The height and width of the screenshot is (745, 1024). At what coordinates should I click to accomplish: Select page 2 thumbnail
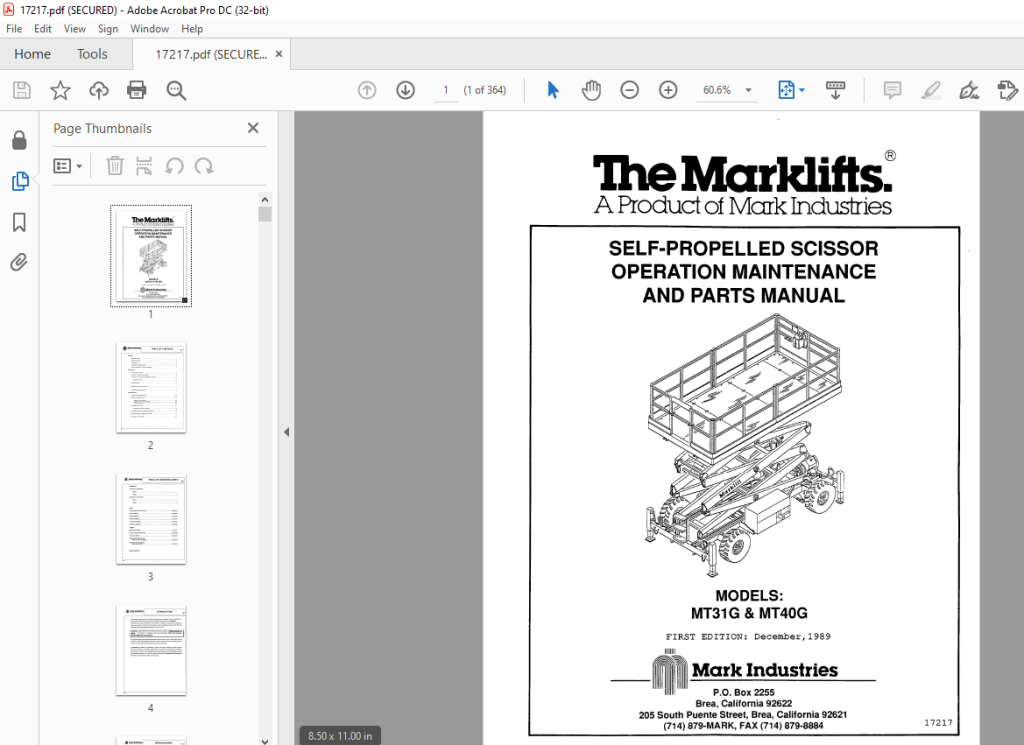pos(151,388)
